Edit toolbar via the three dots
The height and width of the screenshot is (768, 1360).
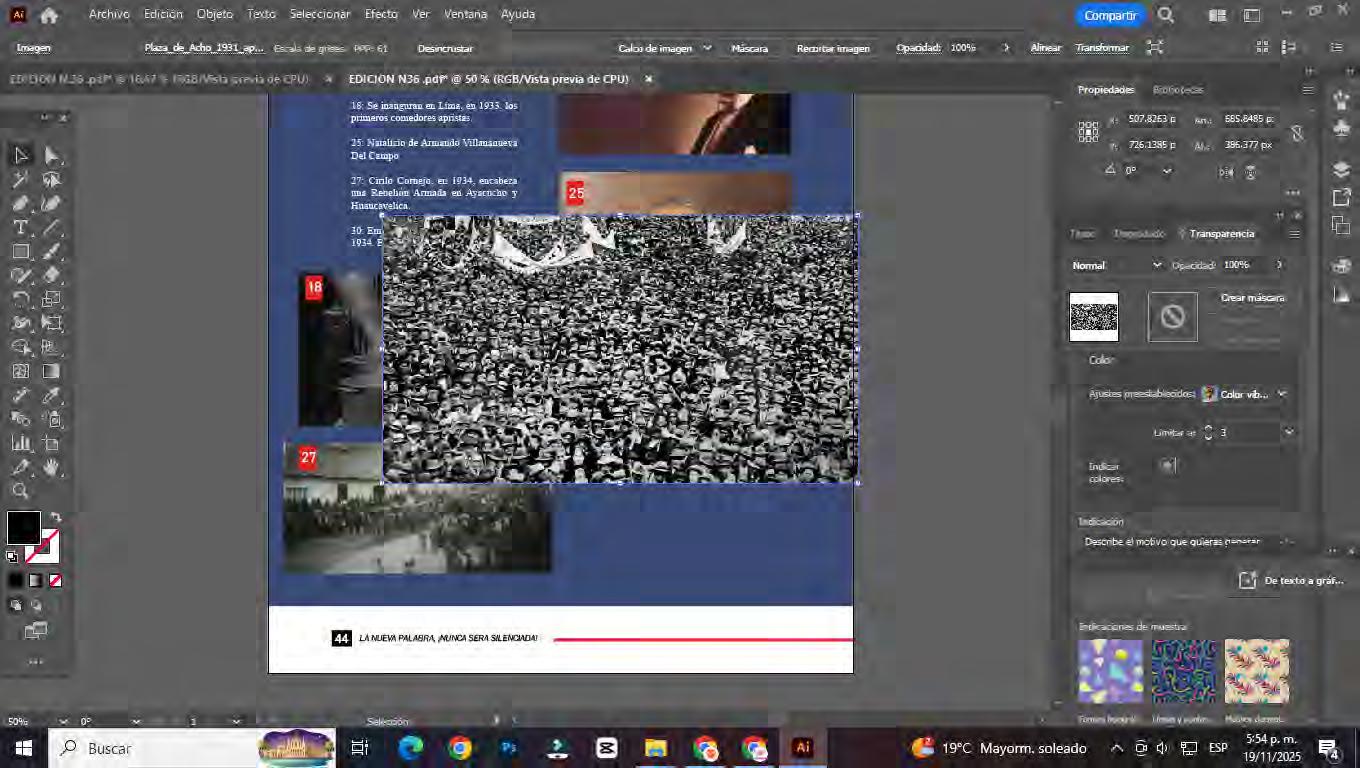pos(36,661)
